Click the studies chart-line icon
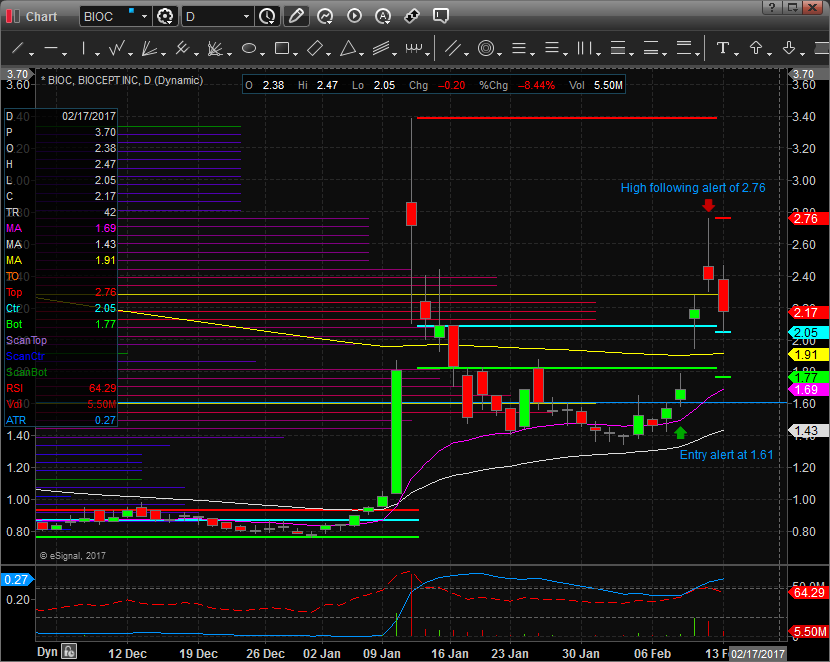The width and height of the screenshot is (830, 662). (325, 16)
